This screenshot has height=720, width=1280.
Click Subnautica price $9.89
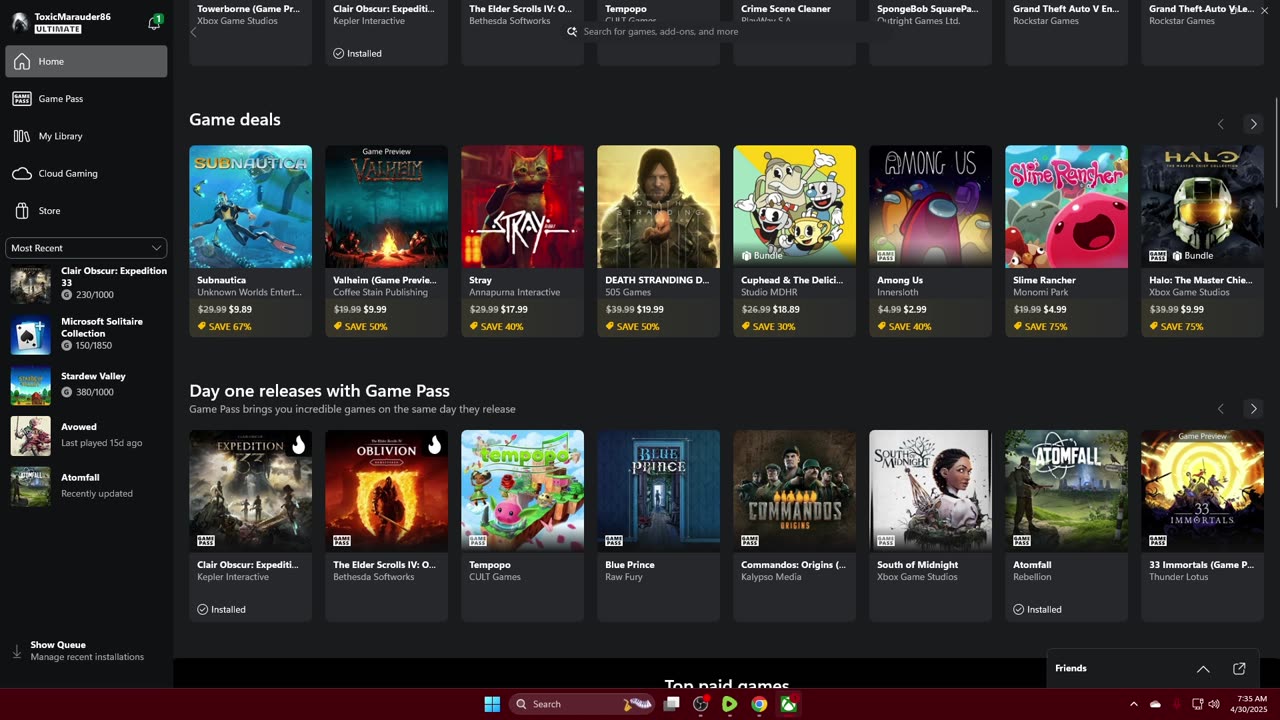[240, 310]
